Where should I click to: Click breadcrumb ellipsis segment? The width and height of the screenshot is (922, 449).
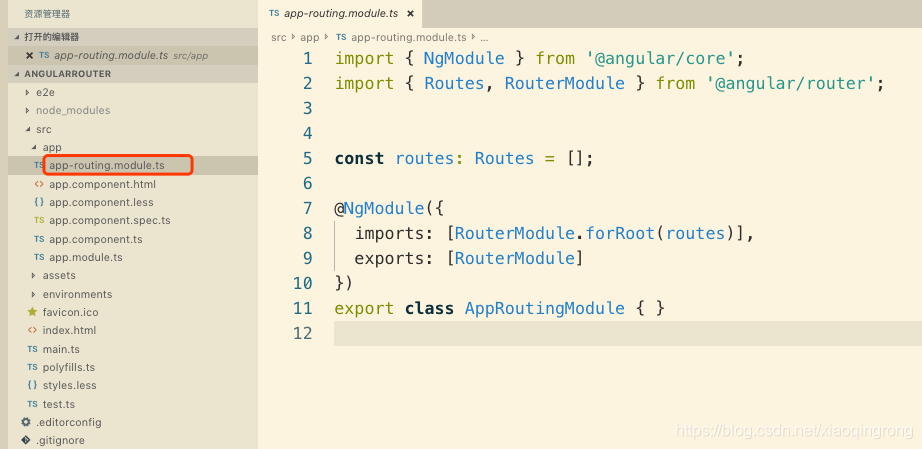[x=484, y=38]
